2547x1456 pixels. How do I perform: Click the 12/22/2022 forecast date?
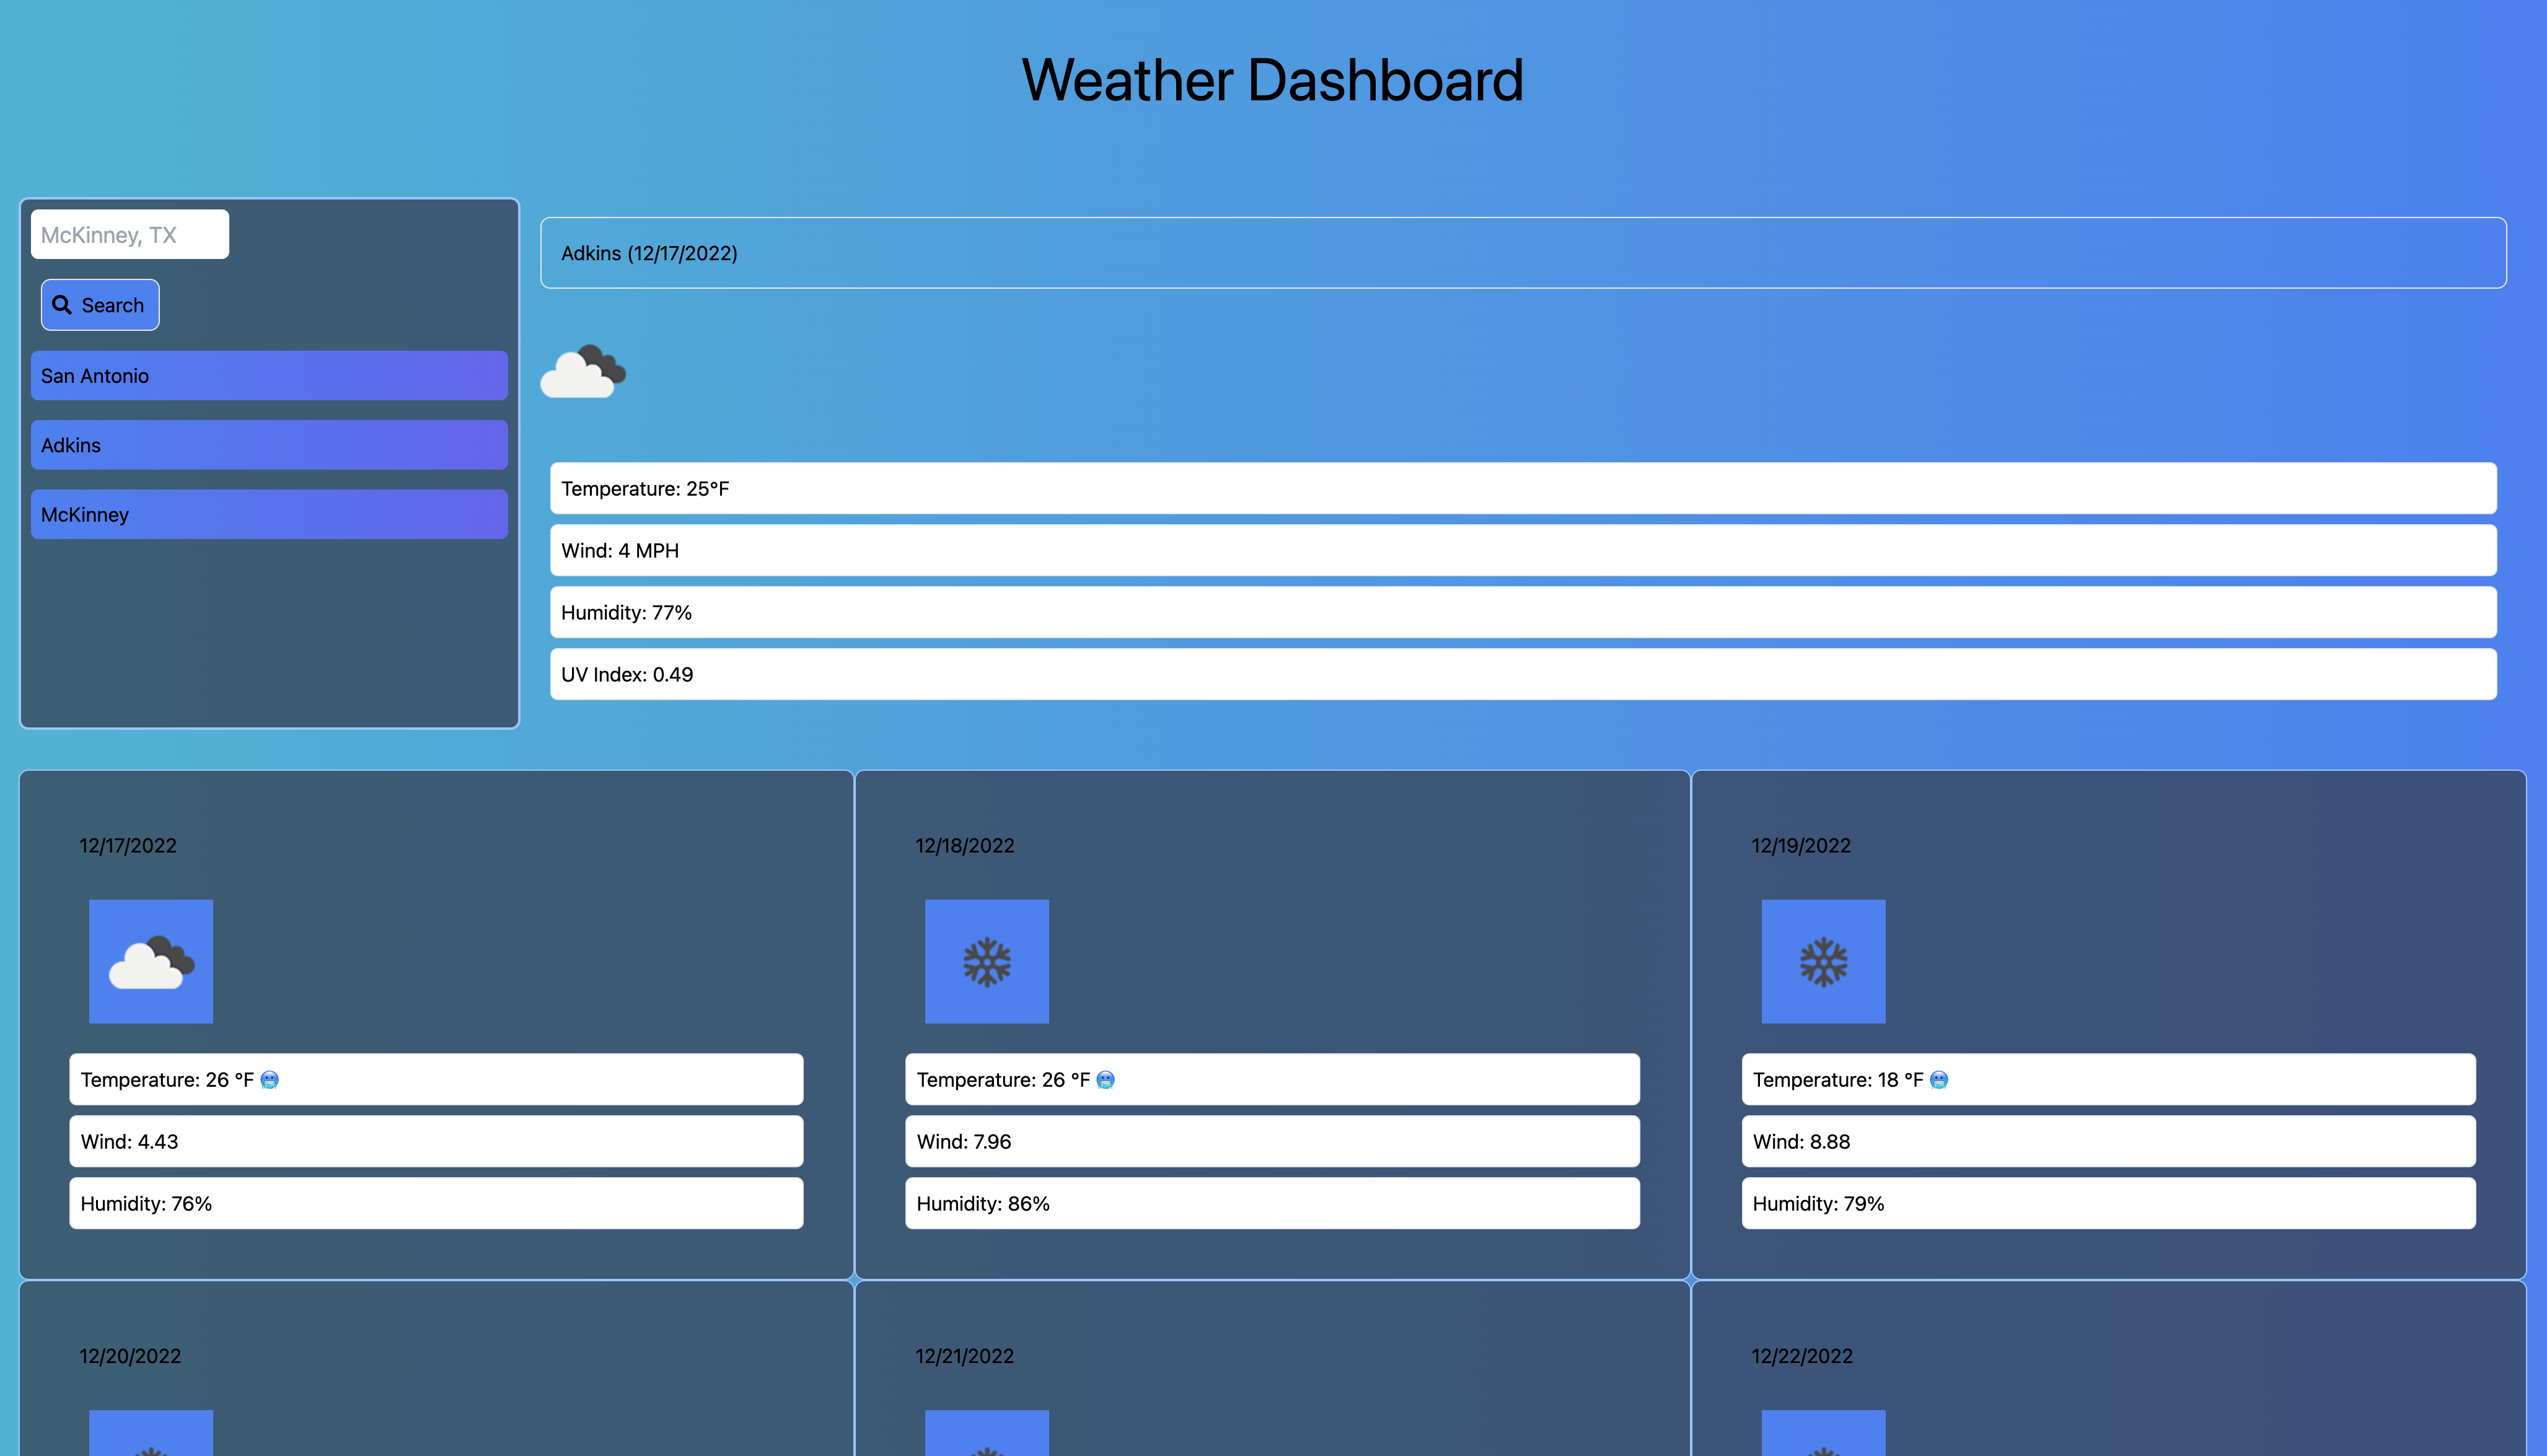pos(1802,1357)
